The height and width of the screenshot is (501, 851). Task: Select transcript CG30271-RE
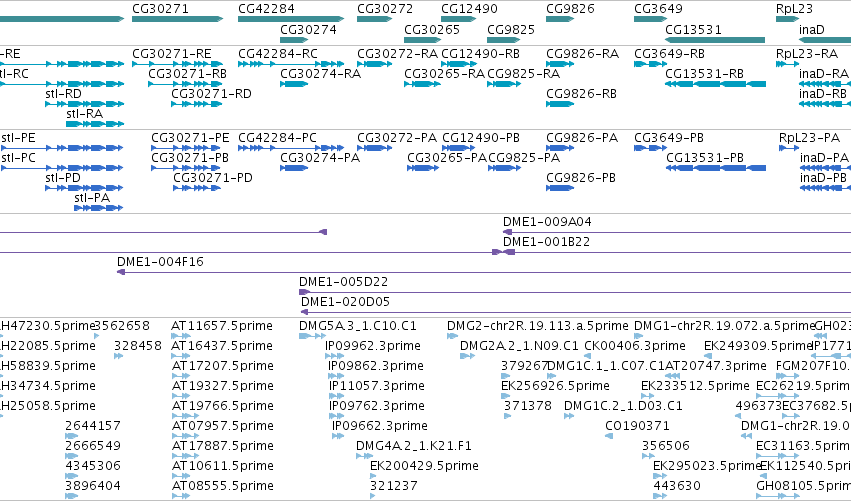point(177,64)
